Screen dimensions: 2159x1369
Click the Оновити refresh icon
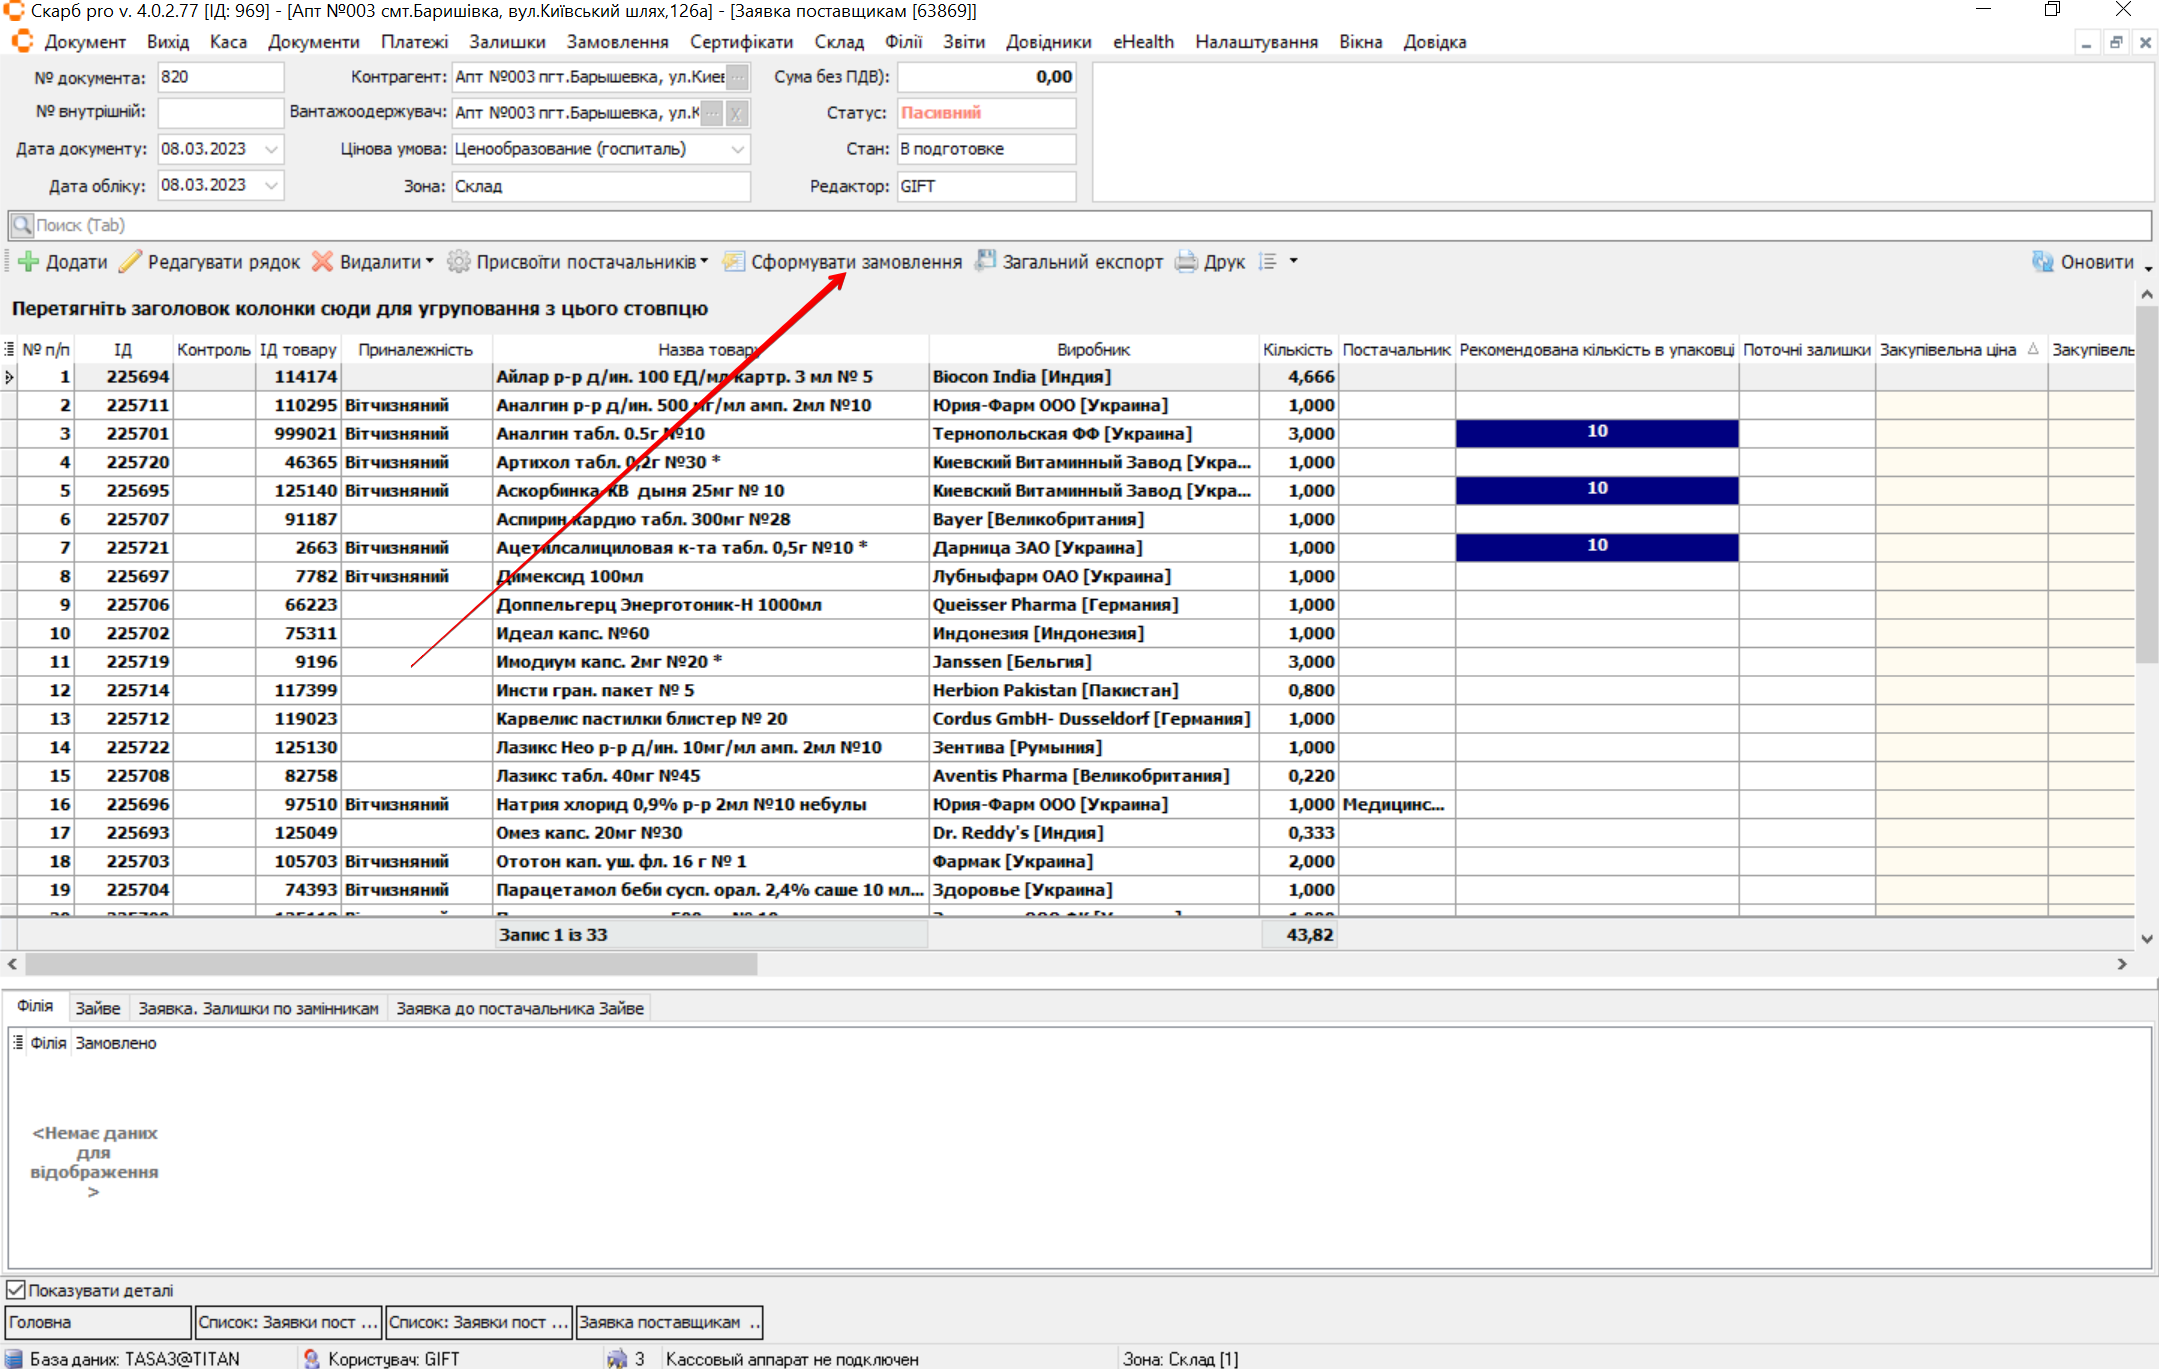[2042, 262]
